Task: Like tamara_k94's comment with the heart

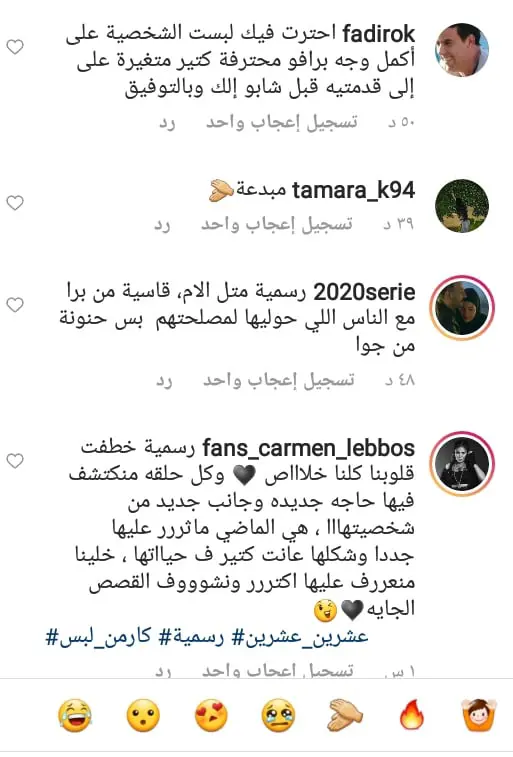Action: pyautogui.click(x=15, y=203)
